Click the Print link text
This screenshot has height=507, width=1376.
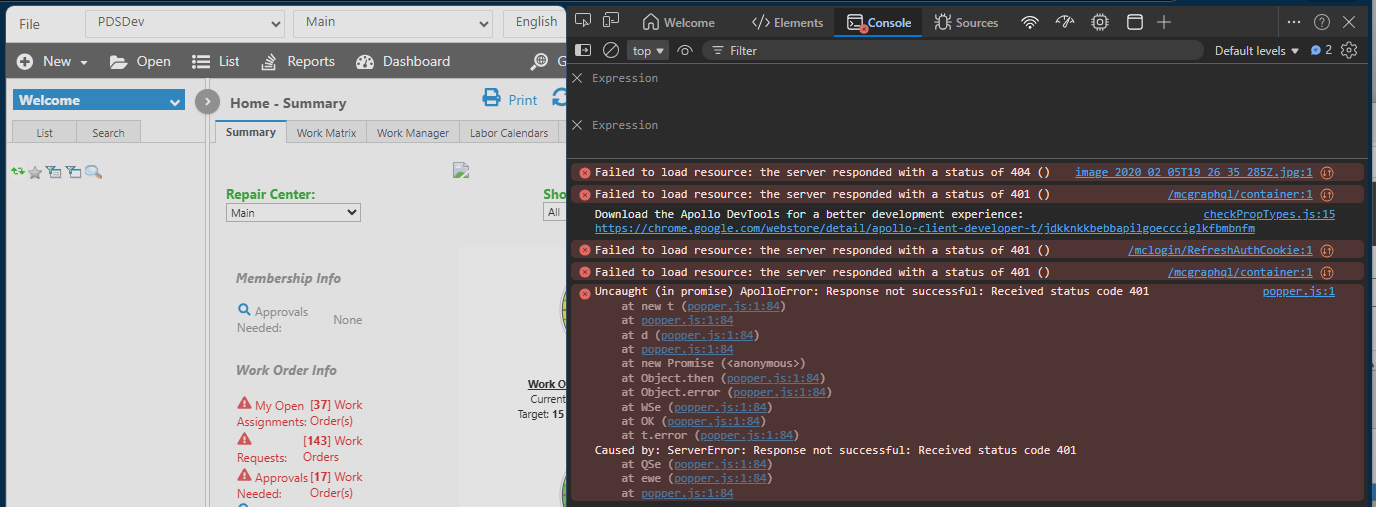pyautogui.click(x=523, y=100)
